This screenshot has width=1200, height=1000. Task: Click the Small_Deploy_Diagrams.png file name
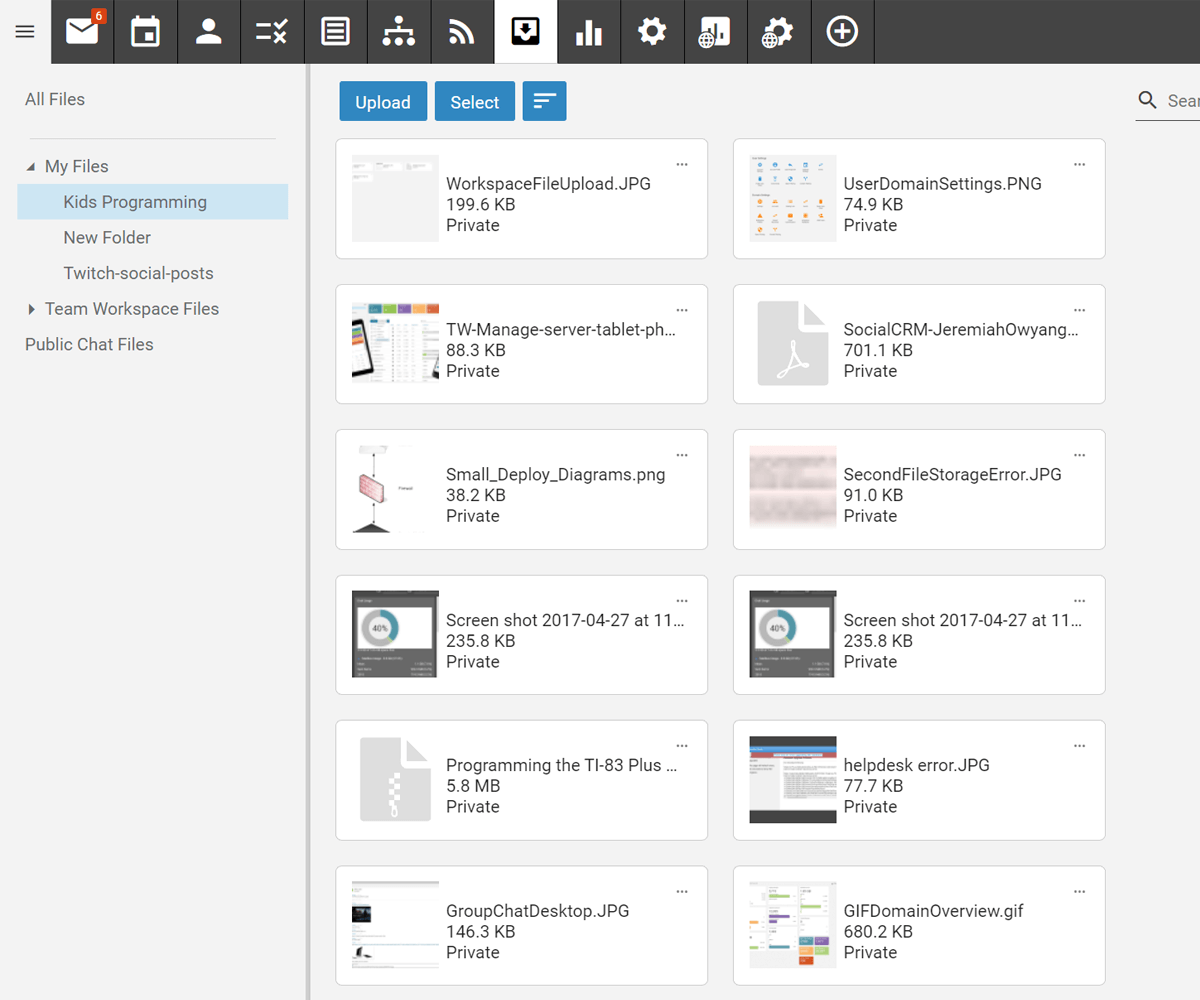click(x=555, y=475)
